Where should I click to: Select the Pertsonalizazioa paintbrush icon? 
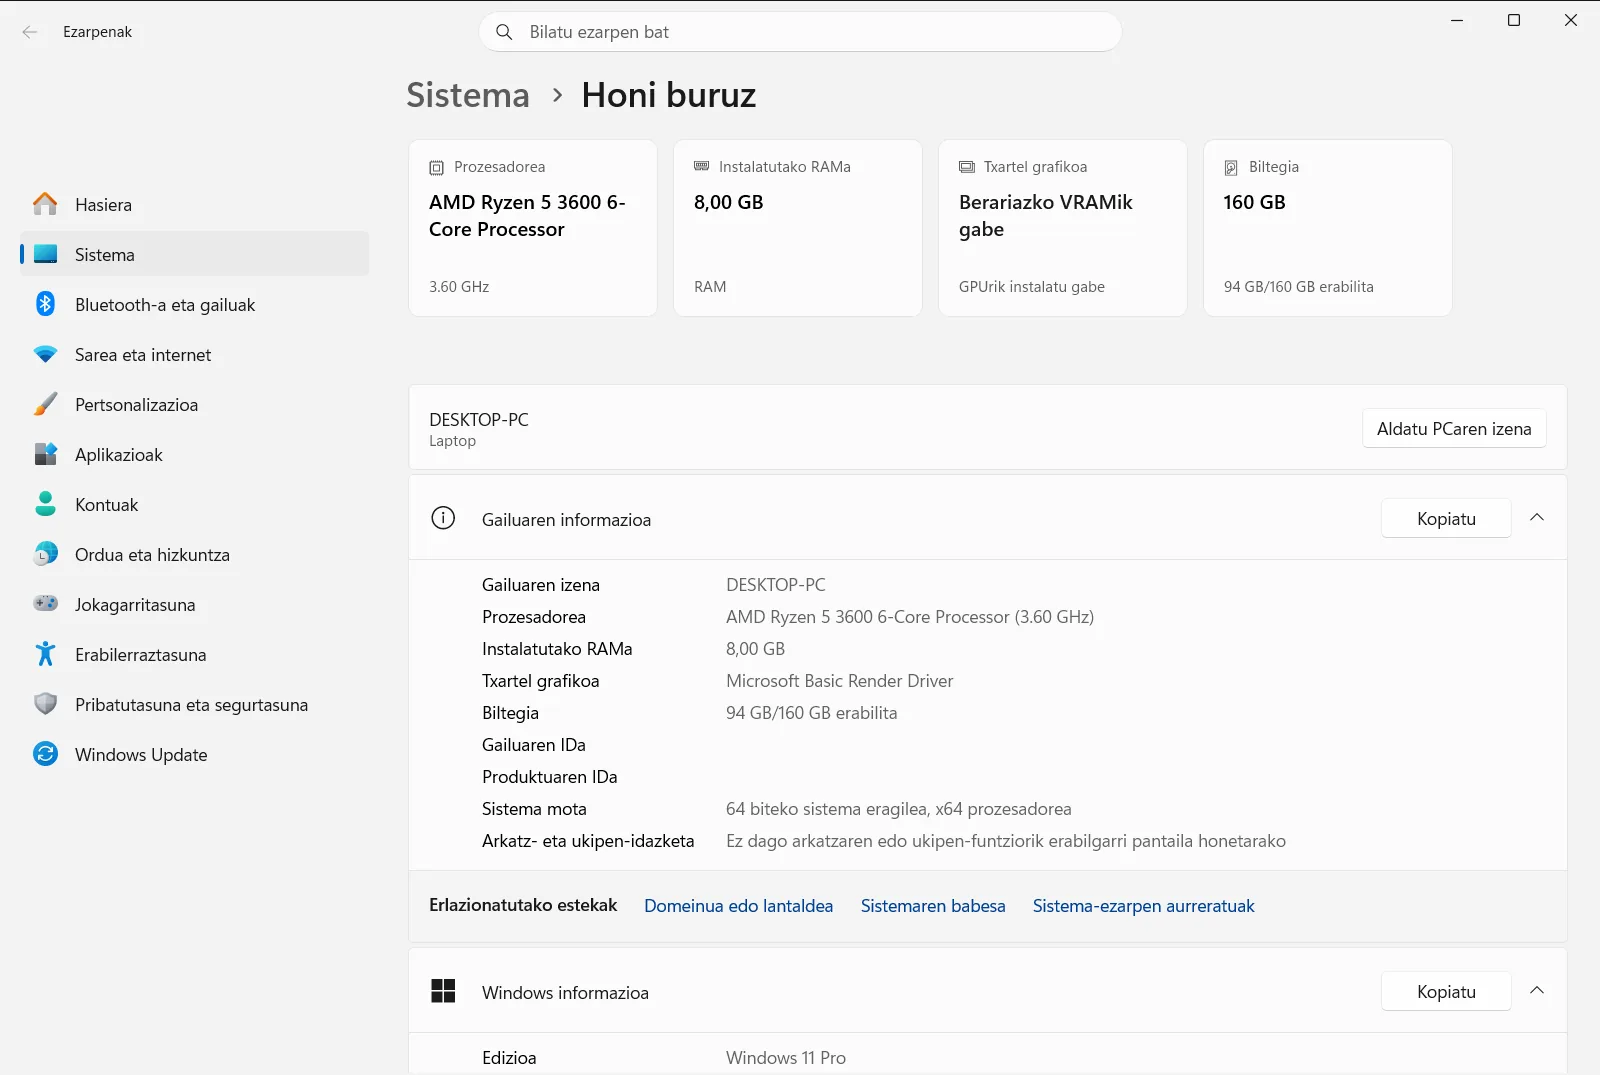point(45,404)
